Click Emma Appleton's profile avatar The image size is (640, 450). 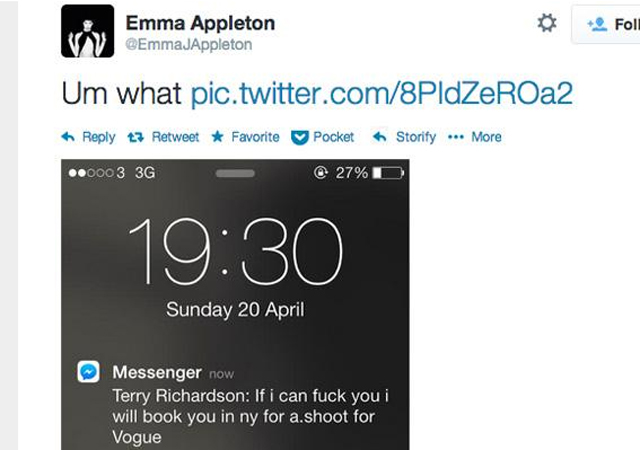coord(87,31)
